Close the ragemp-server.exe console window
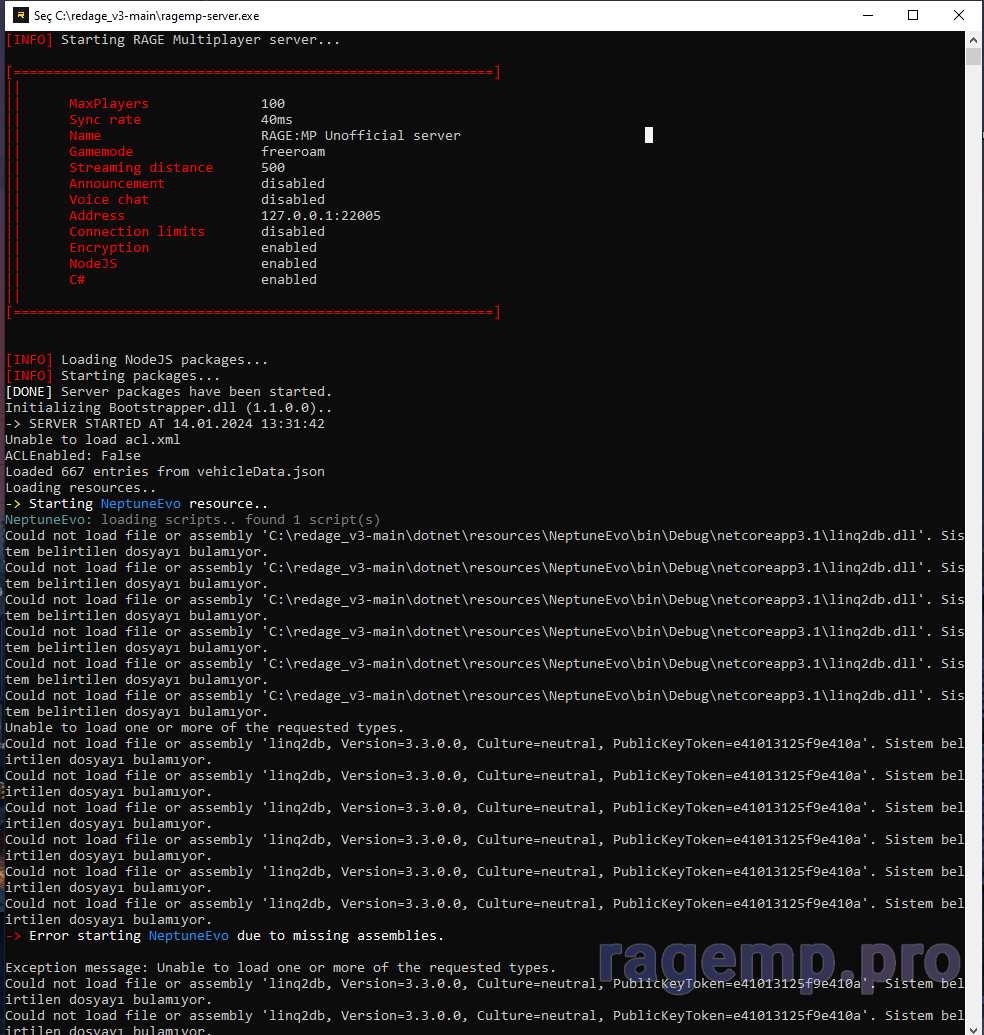Screen dimensions: 984x1035 coord(958,15)
